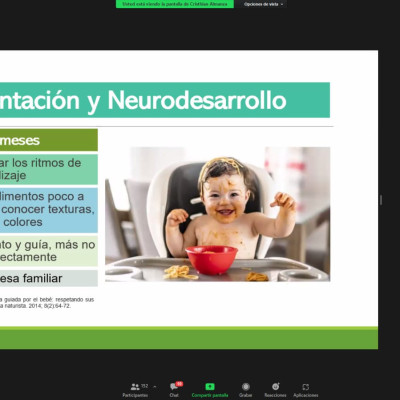Click the green screen-sharing notification banner

(175, 4)
